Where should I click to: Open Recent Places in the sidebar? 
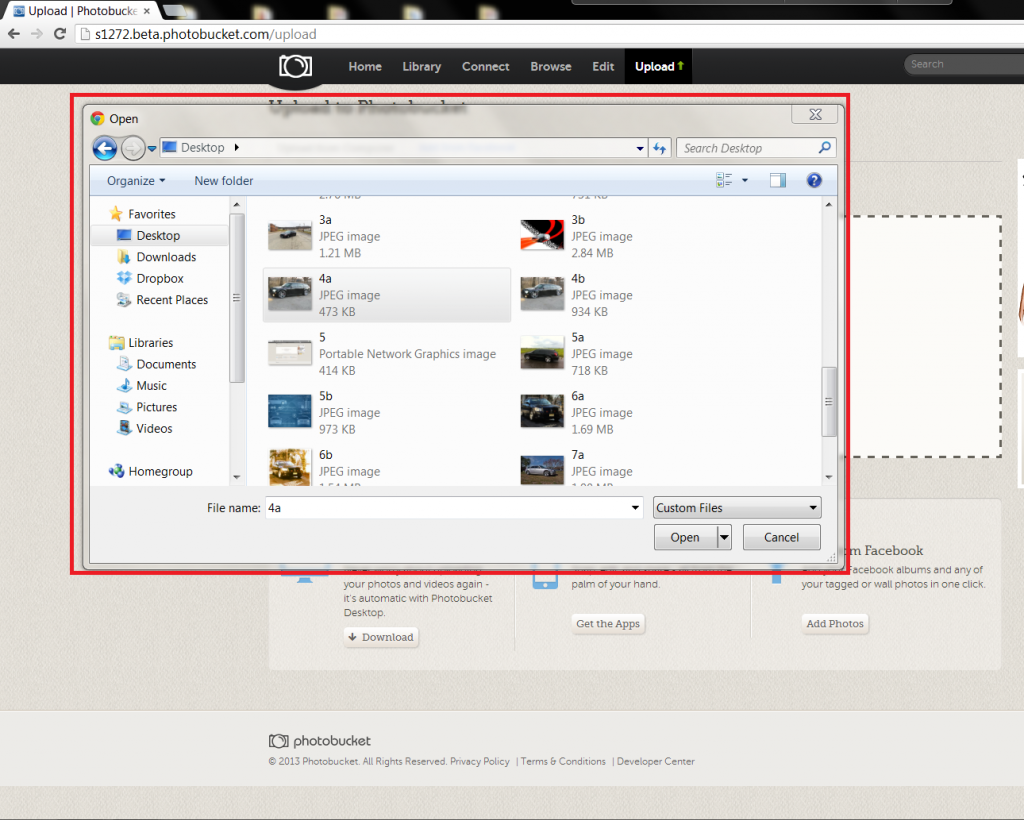[172, 300]
